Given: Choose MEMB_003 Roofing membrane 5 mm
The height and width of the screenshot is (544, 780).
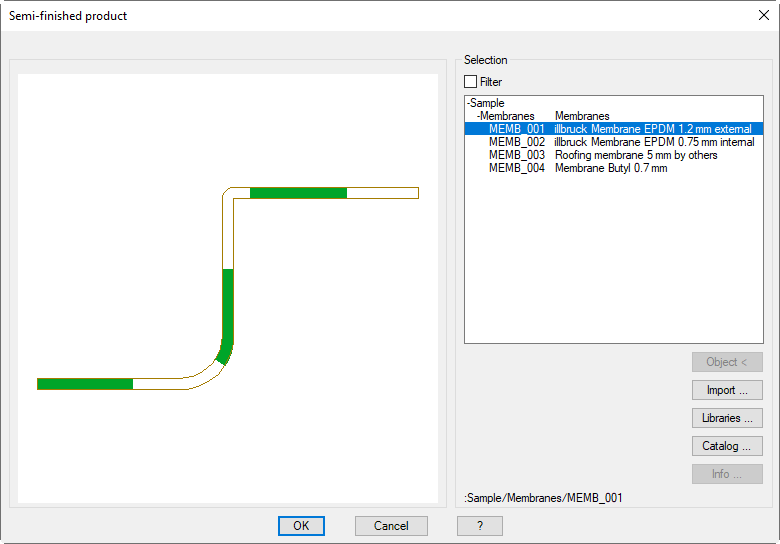Looking at the screenshot, I should (x=602, y=155).
